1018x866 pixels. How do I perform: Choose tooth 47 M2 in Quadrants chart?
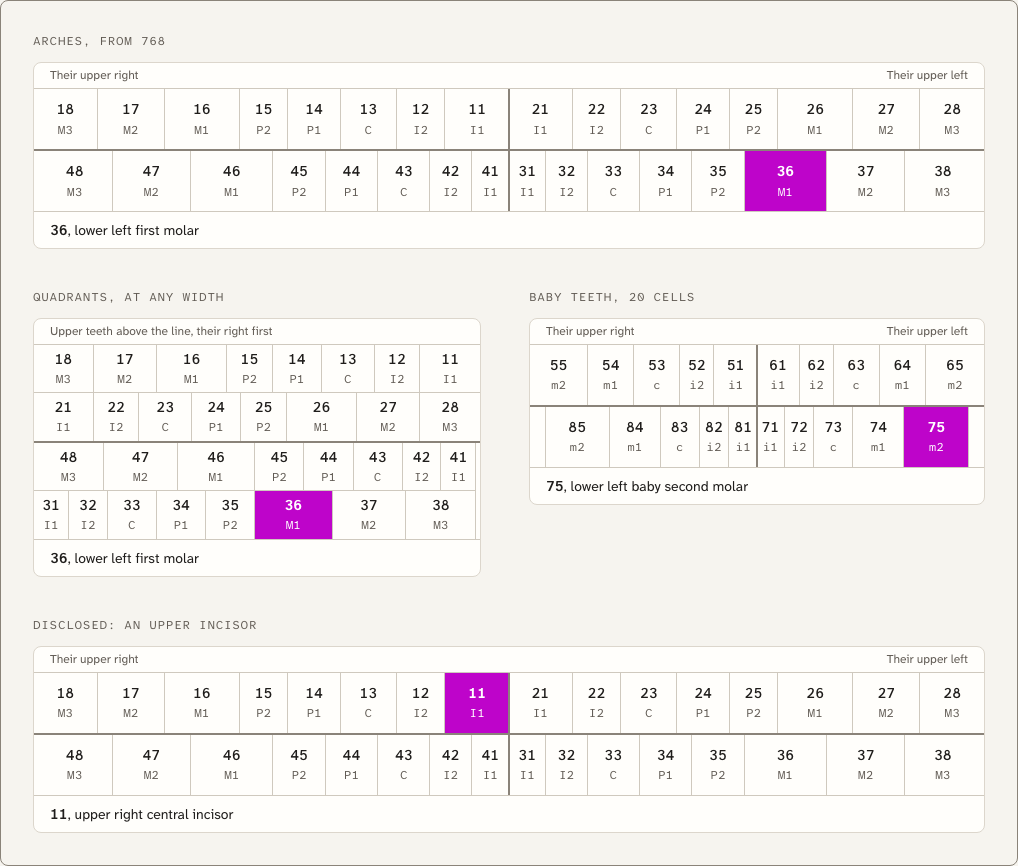(140, 466)
